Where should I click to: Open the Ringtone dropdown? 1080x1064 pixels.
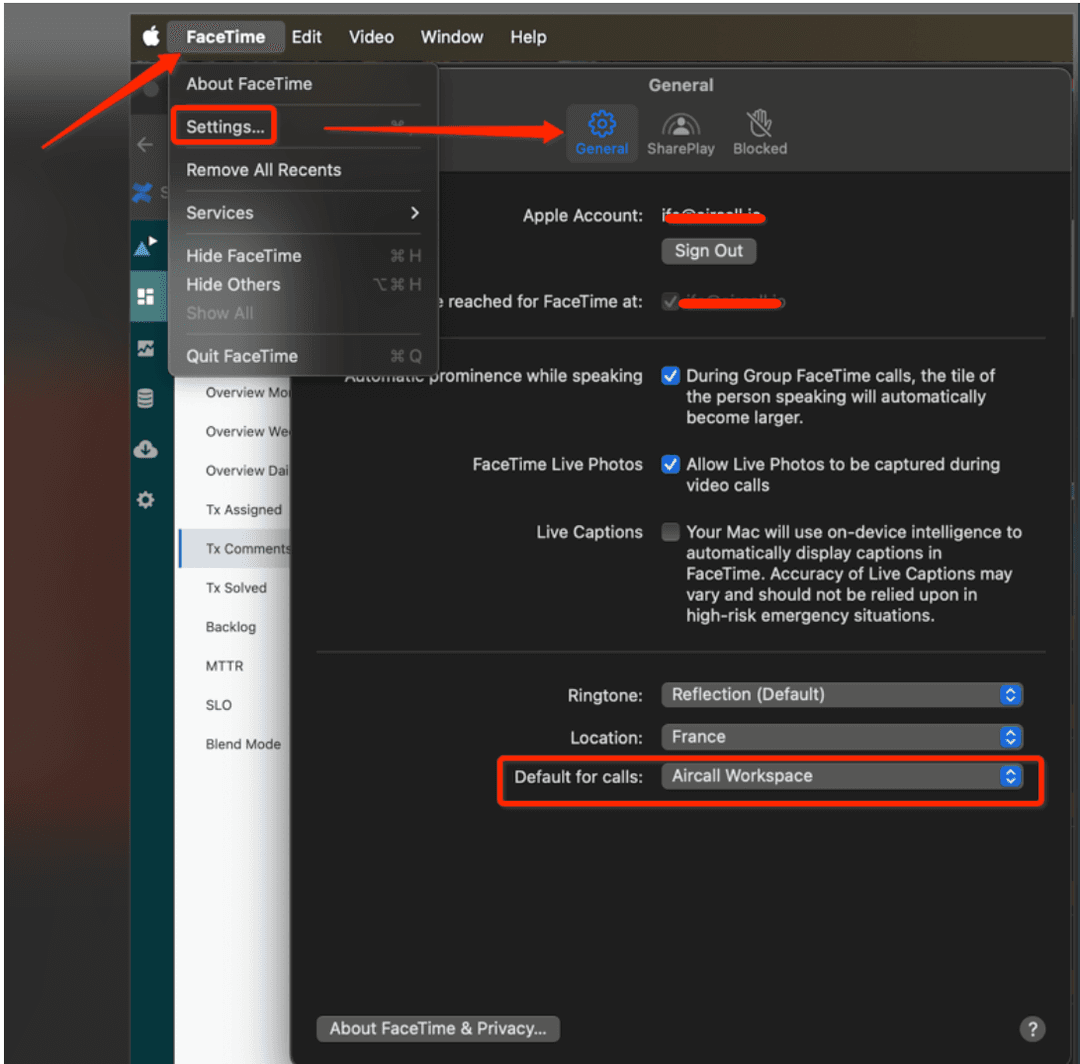tap(841, 695)
